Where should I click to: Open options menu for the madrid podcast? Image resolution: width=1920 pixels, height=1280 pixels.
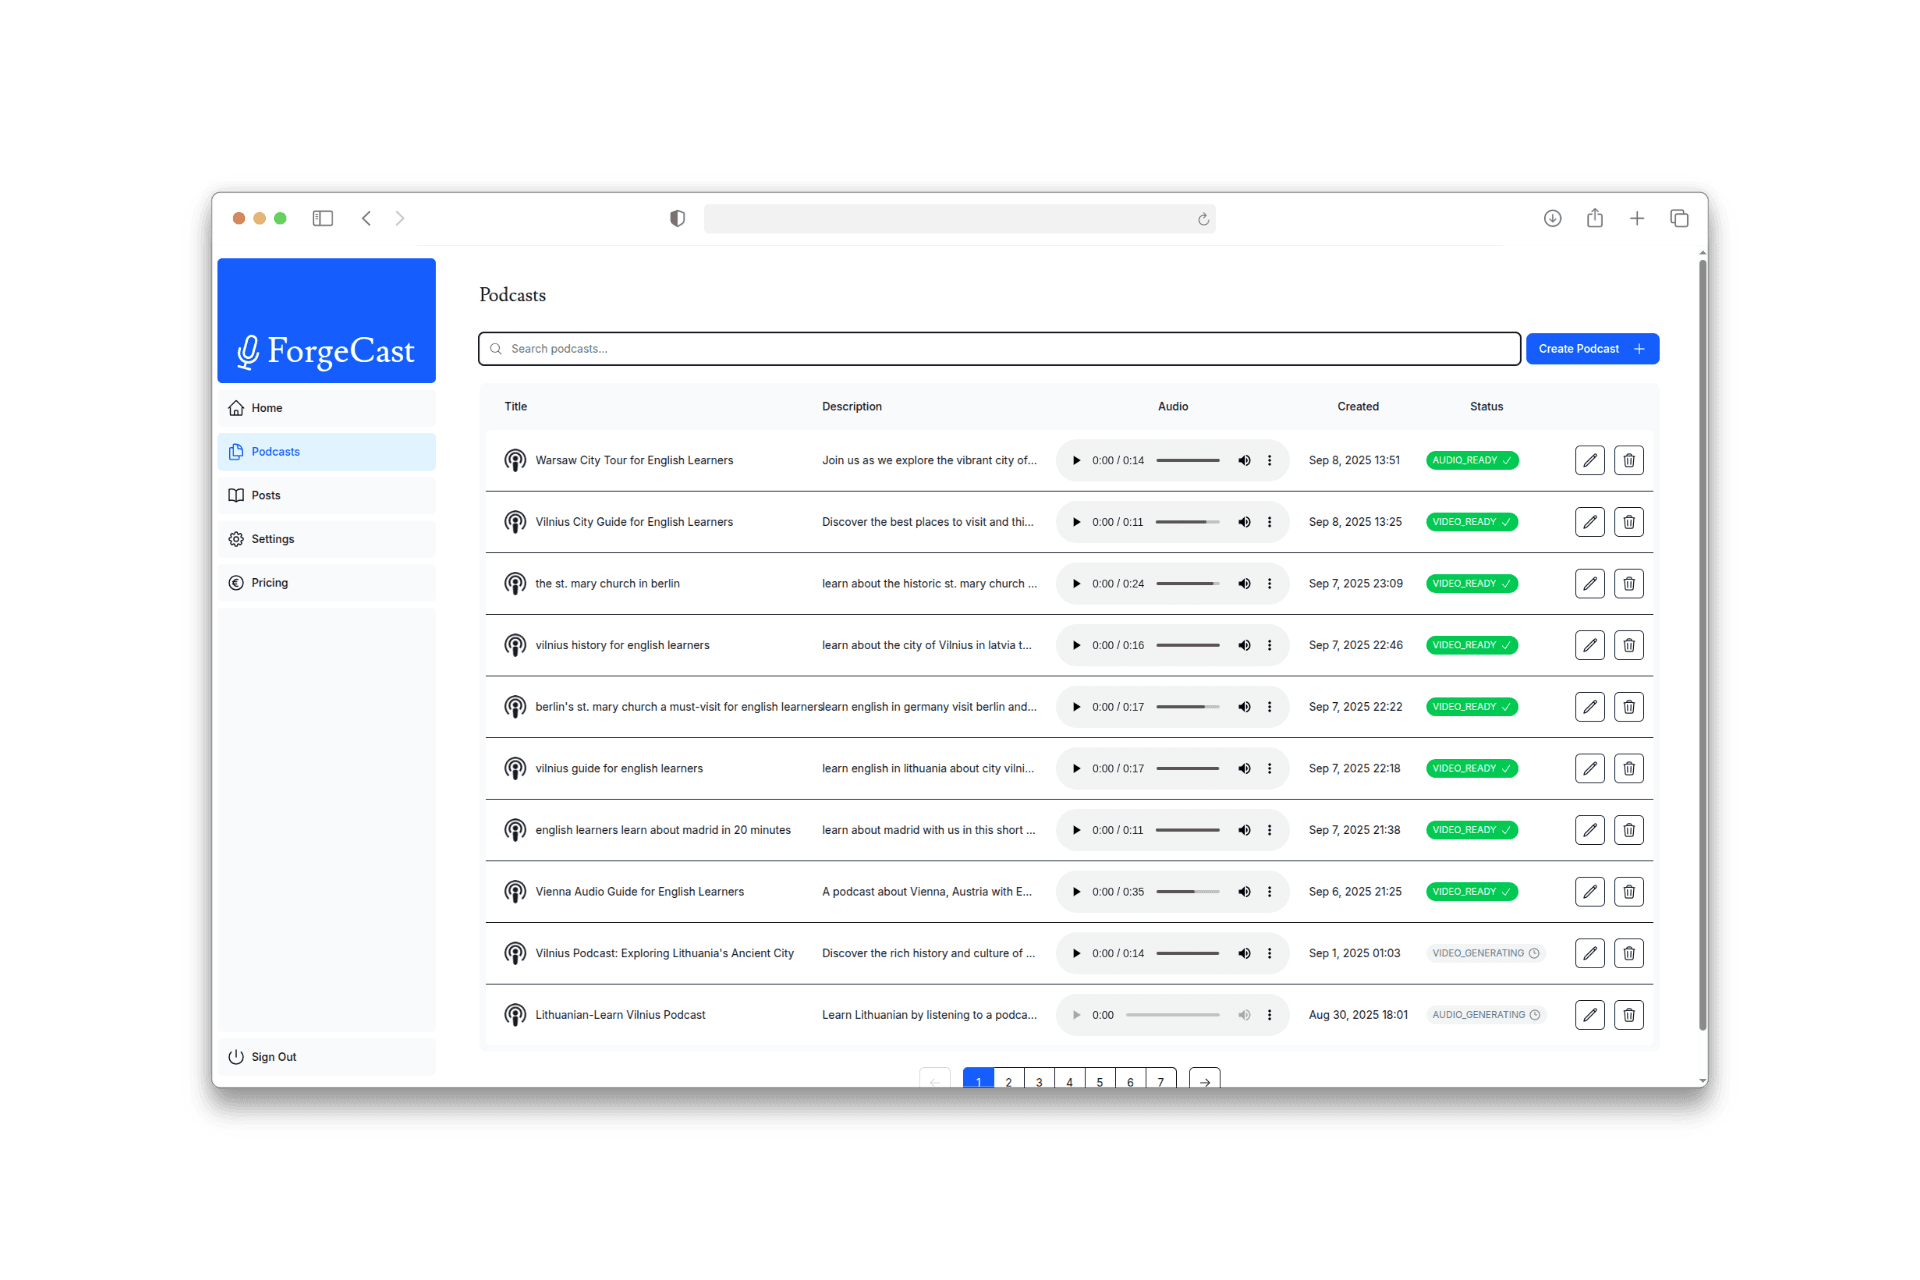coord(1270,829)
